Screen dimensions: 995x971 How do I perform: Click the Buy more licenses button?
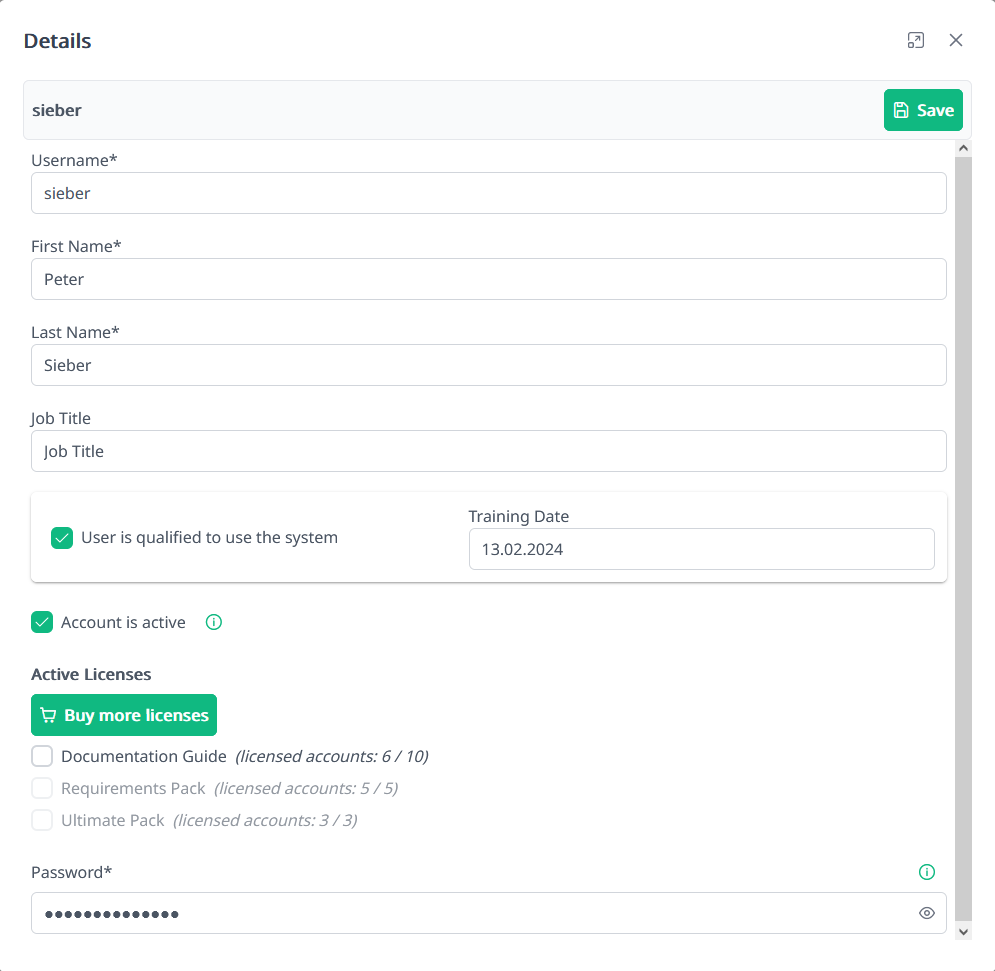123,714
